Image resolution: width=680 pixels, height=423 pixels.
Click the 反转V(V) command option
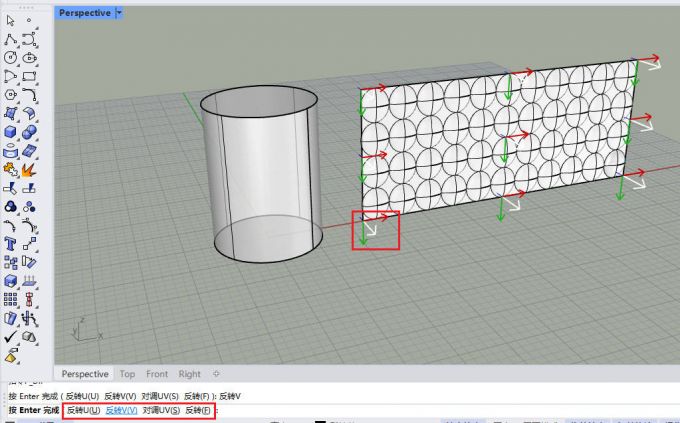[121, 410]
